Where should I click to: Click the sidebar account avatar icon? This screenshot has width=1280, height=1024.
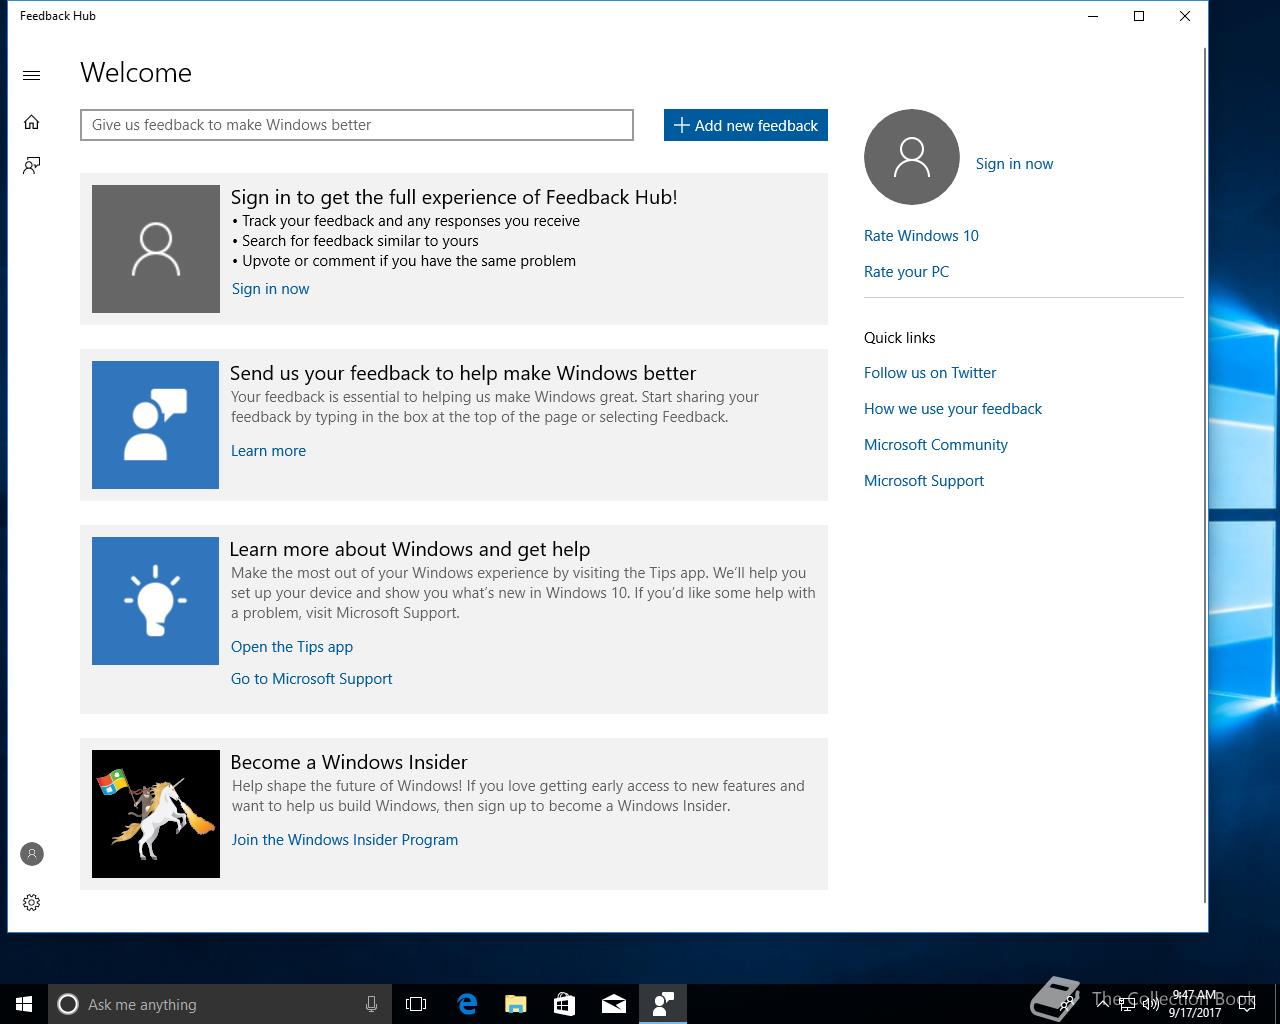(31, 854)
